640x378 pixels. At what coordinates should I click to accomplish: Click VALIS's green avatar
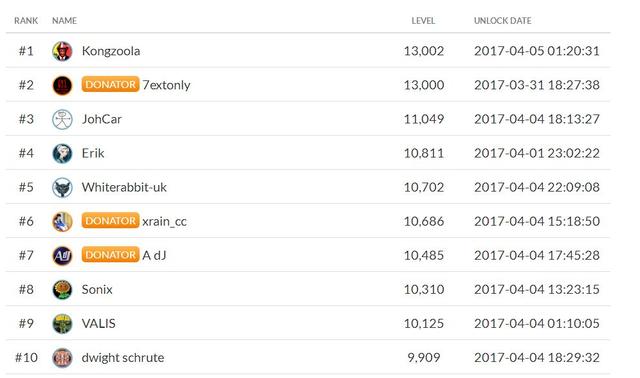coord(62,324)
